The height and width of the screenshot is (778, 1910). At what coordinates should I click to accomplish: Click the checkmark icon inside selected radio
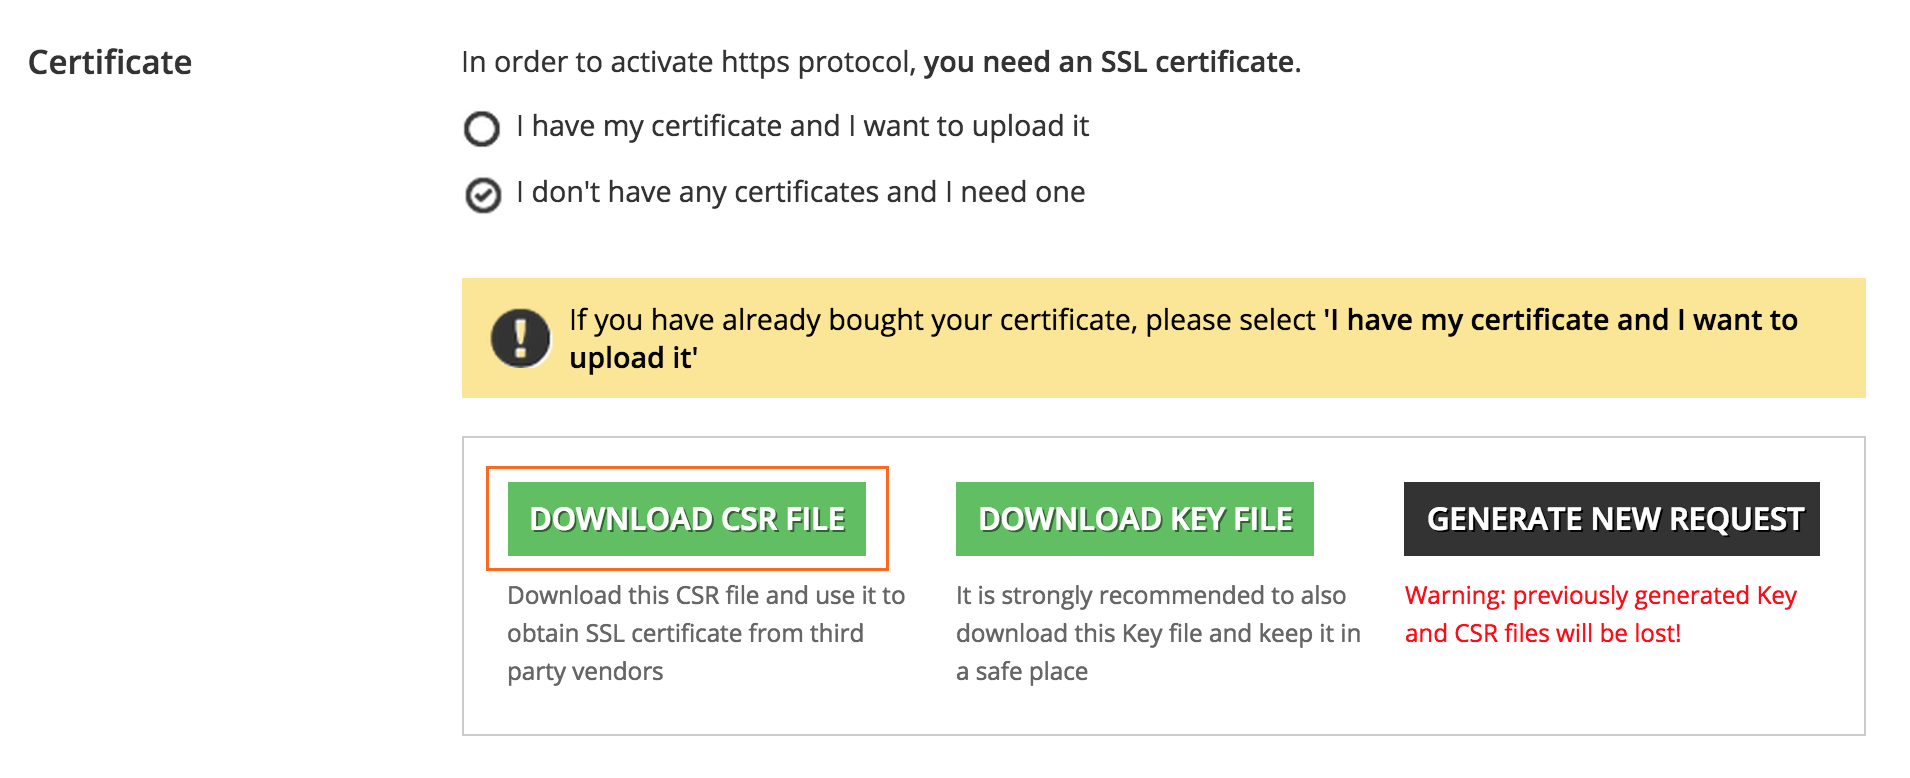[483, 195]
